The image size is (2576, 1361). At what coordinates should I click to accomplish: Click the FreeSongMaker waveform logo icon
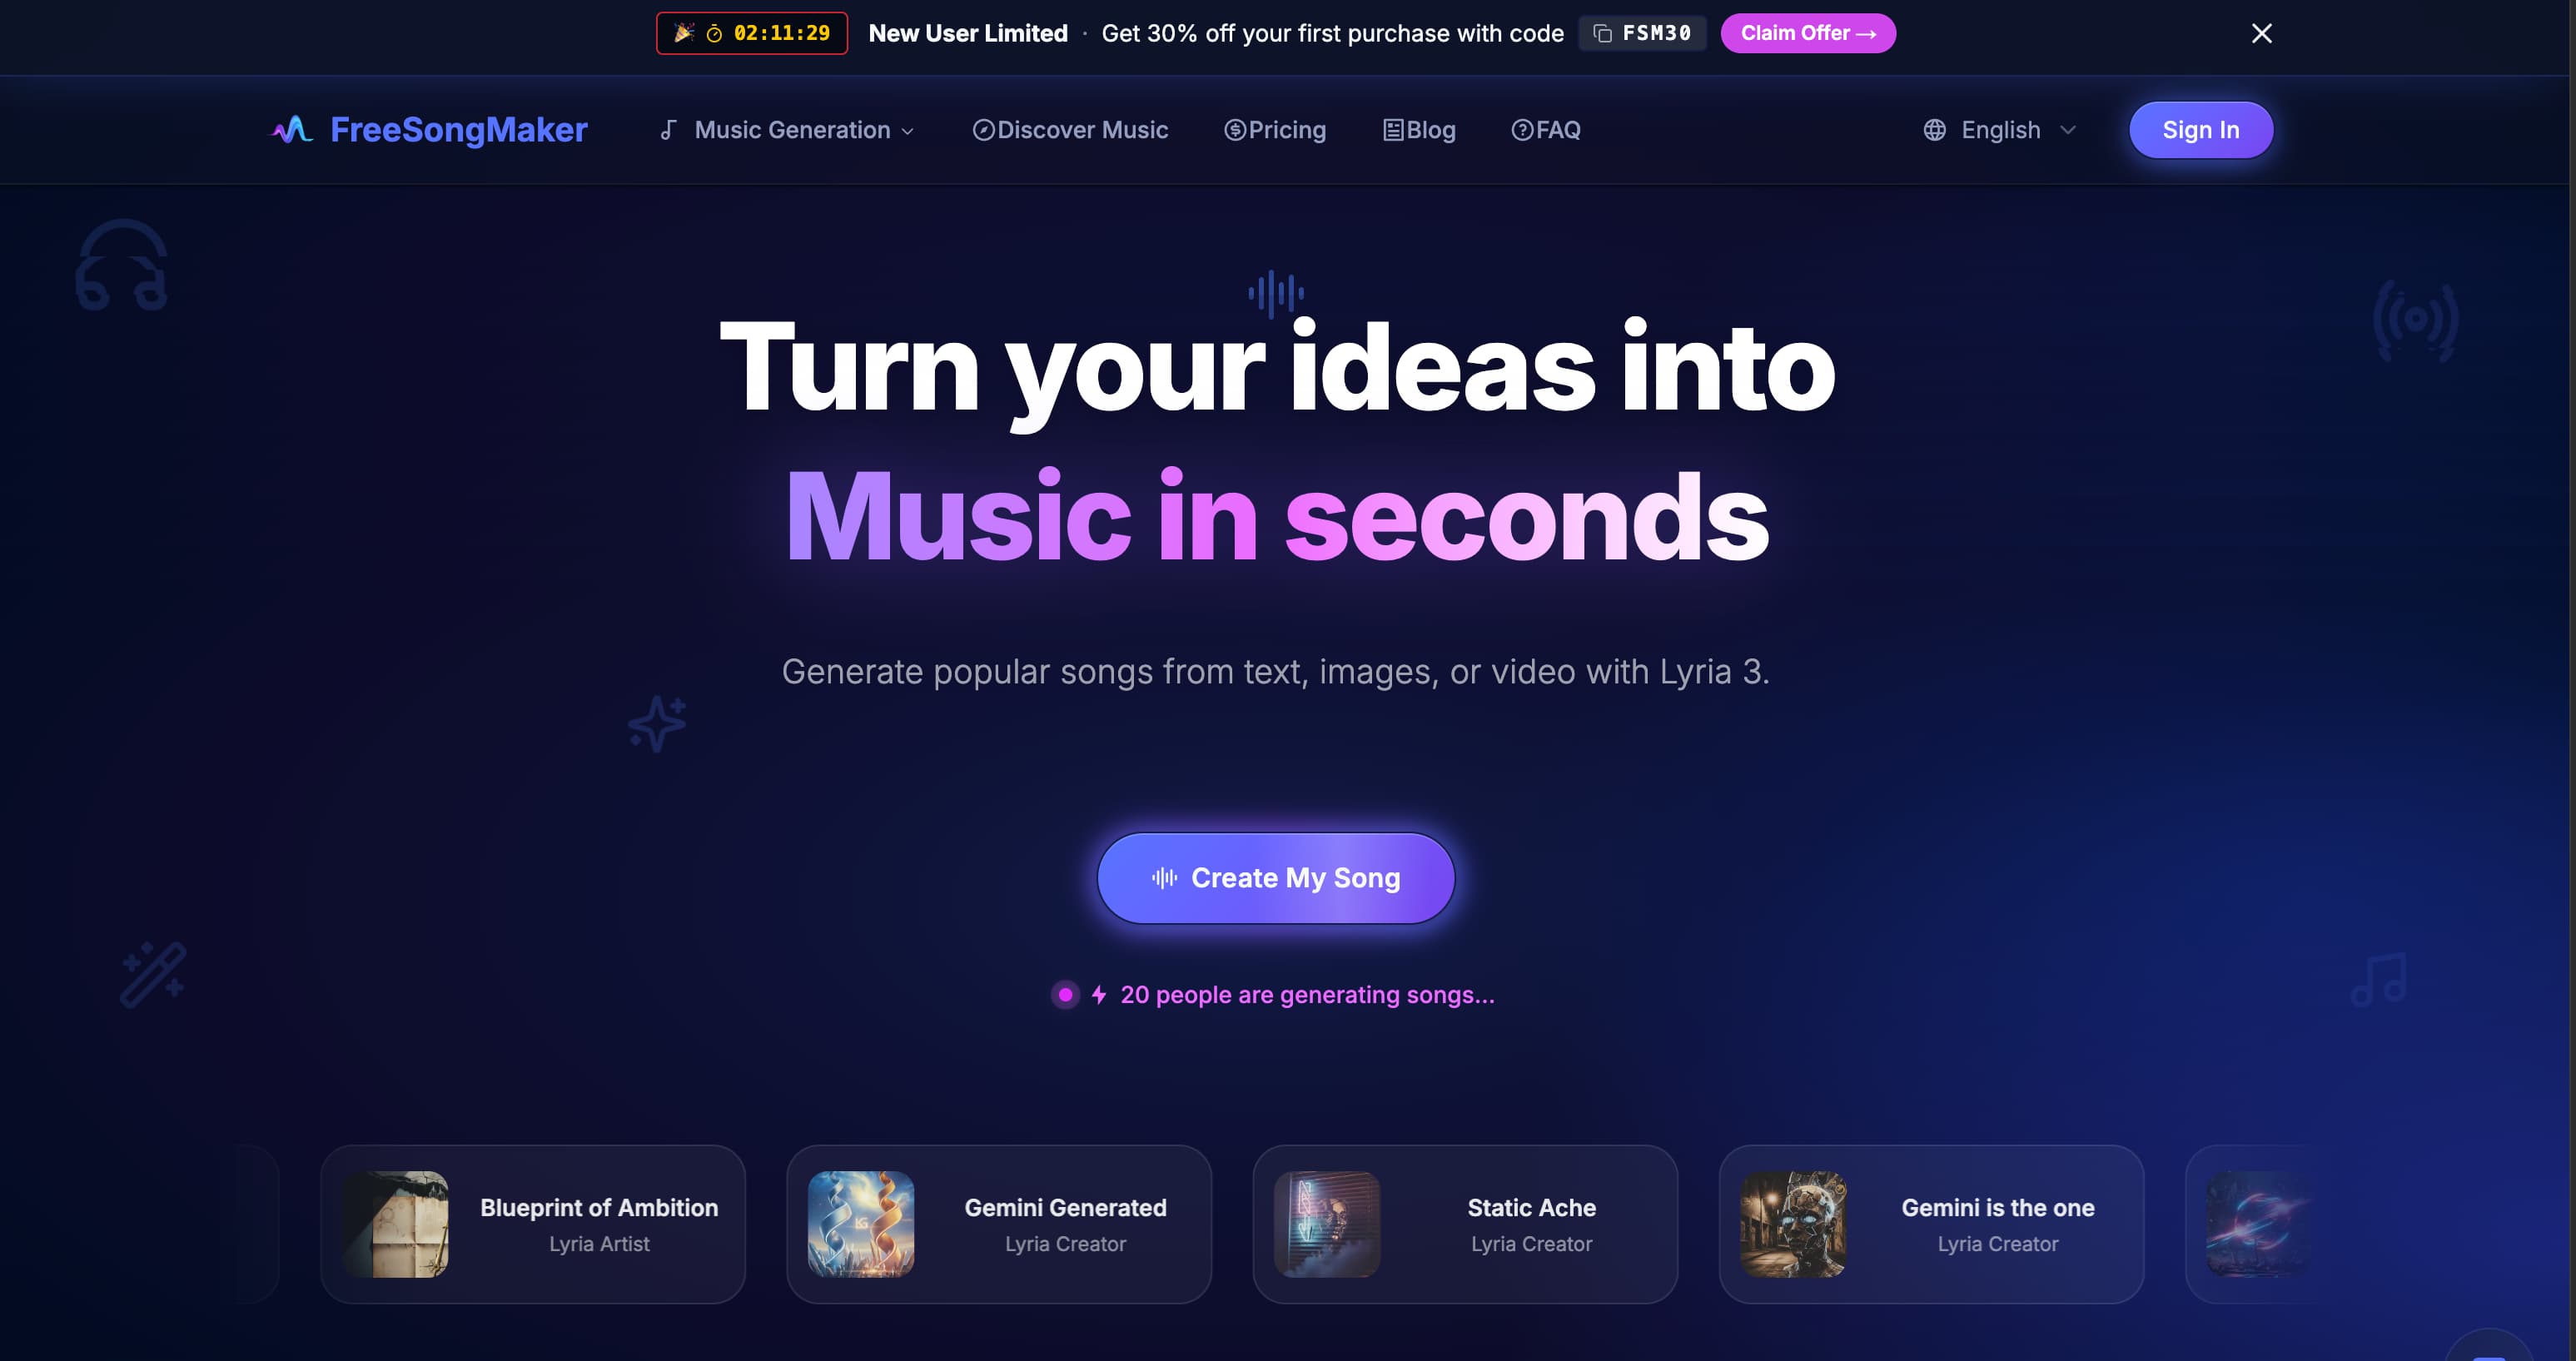[x=292, y=130]
